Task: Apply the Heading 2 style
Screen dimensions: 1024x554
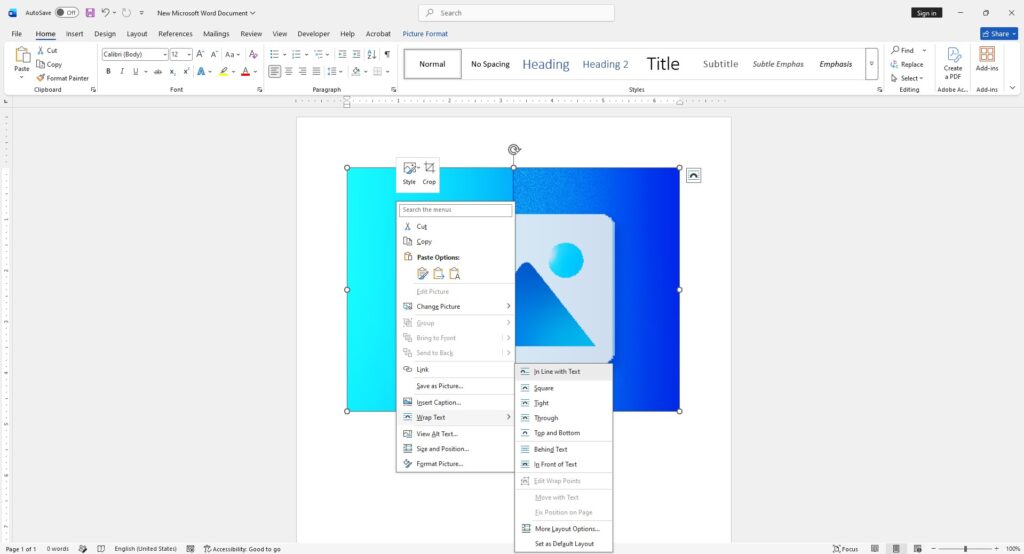Action: (605, 64)
